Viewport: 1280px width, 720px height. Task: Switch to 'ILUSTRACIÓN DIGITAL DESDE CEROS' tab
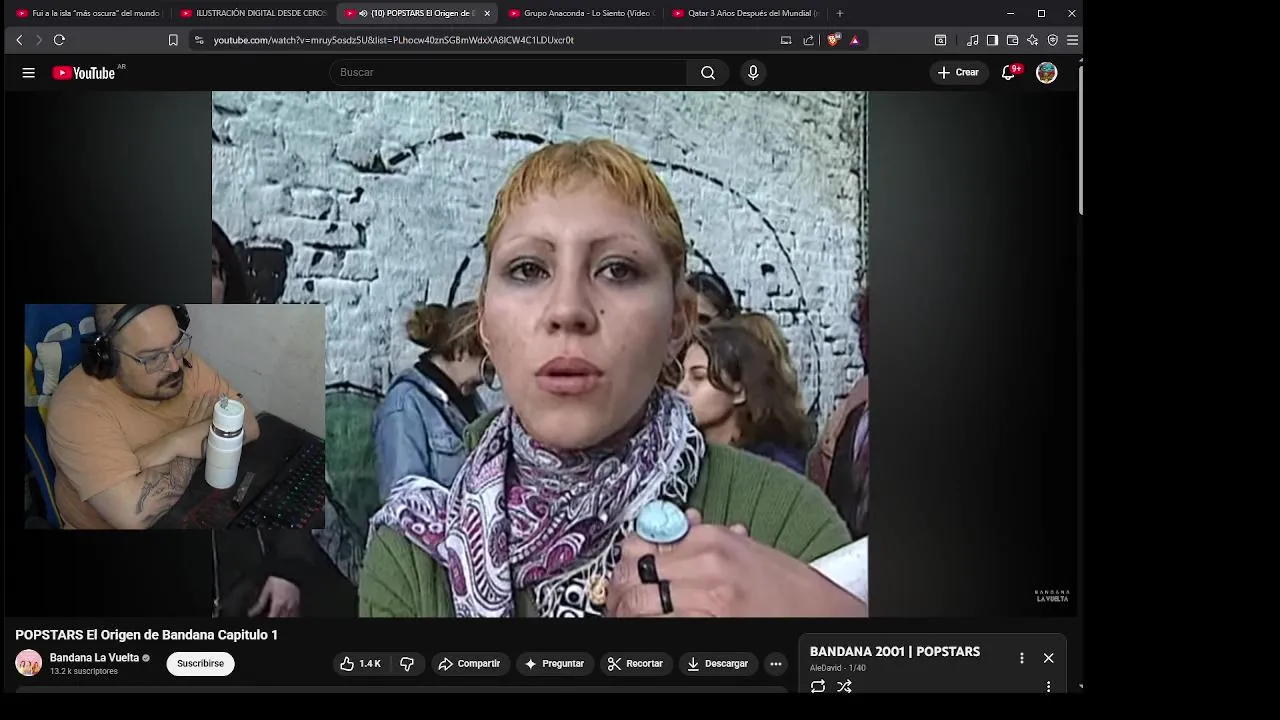click(x=254, y=13)
